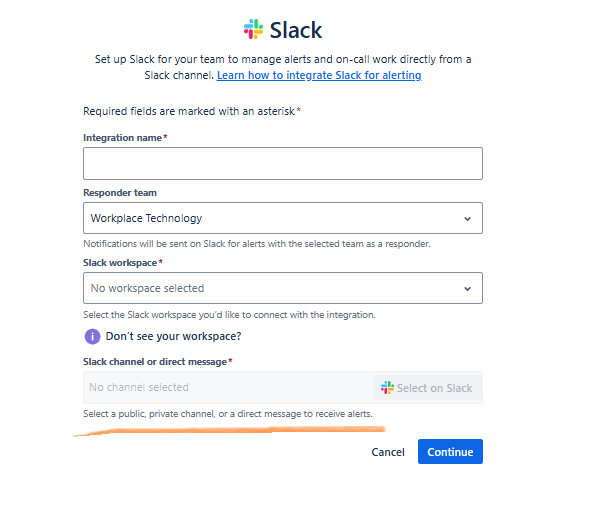Click the Select on Slack button
601x517 pixels.
(428, 387)
